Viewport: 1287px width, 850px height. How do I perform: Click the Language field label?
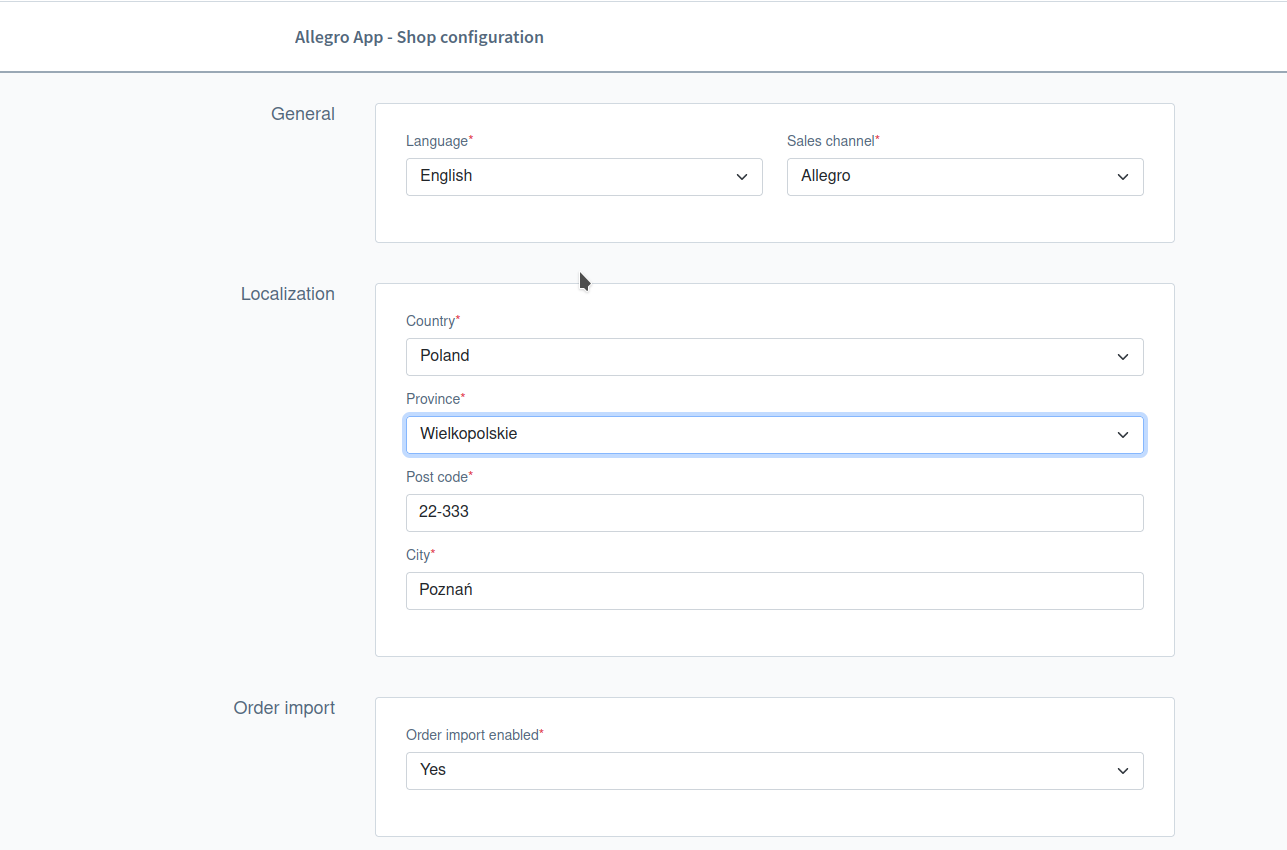tap(440, 141)
